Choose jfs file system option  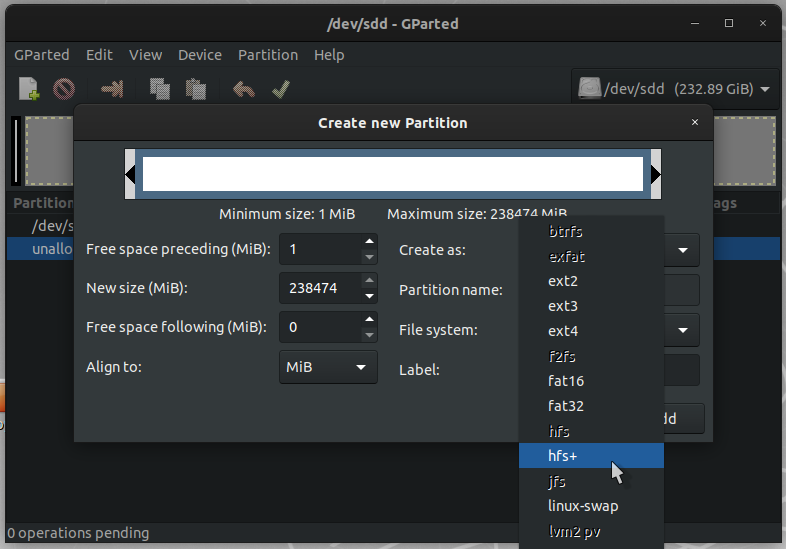coord(592,481)
